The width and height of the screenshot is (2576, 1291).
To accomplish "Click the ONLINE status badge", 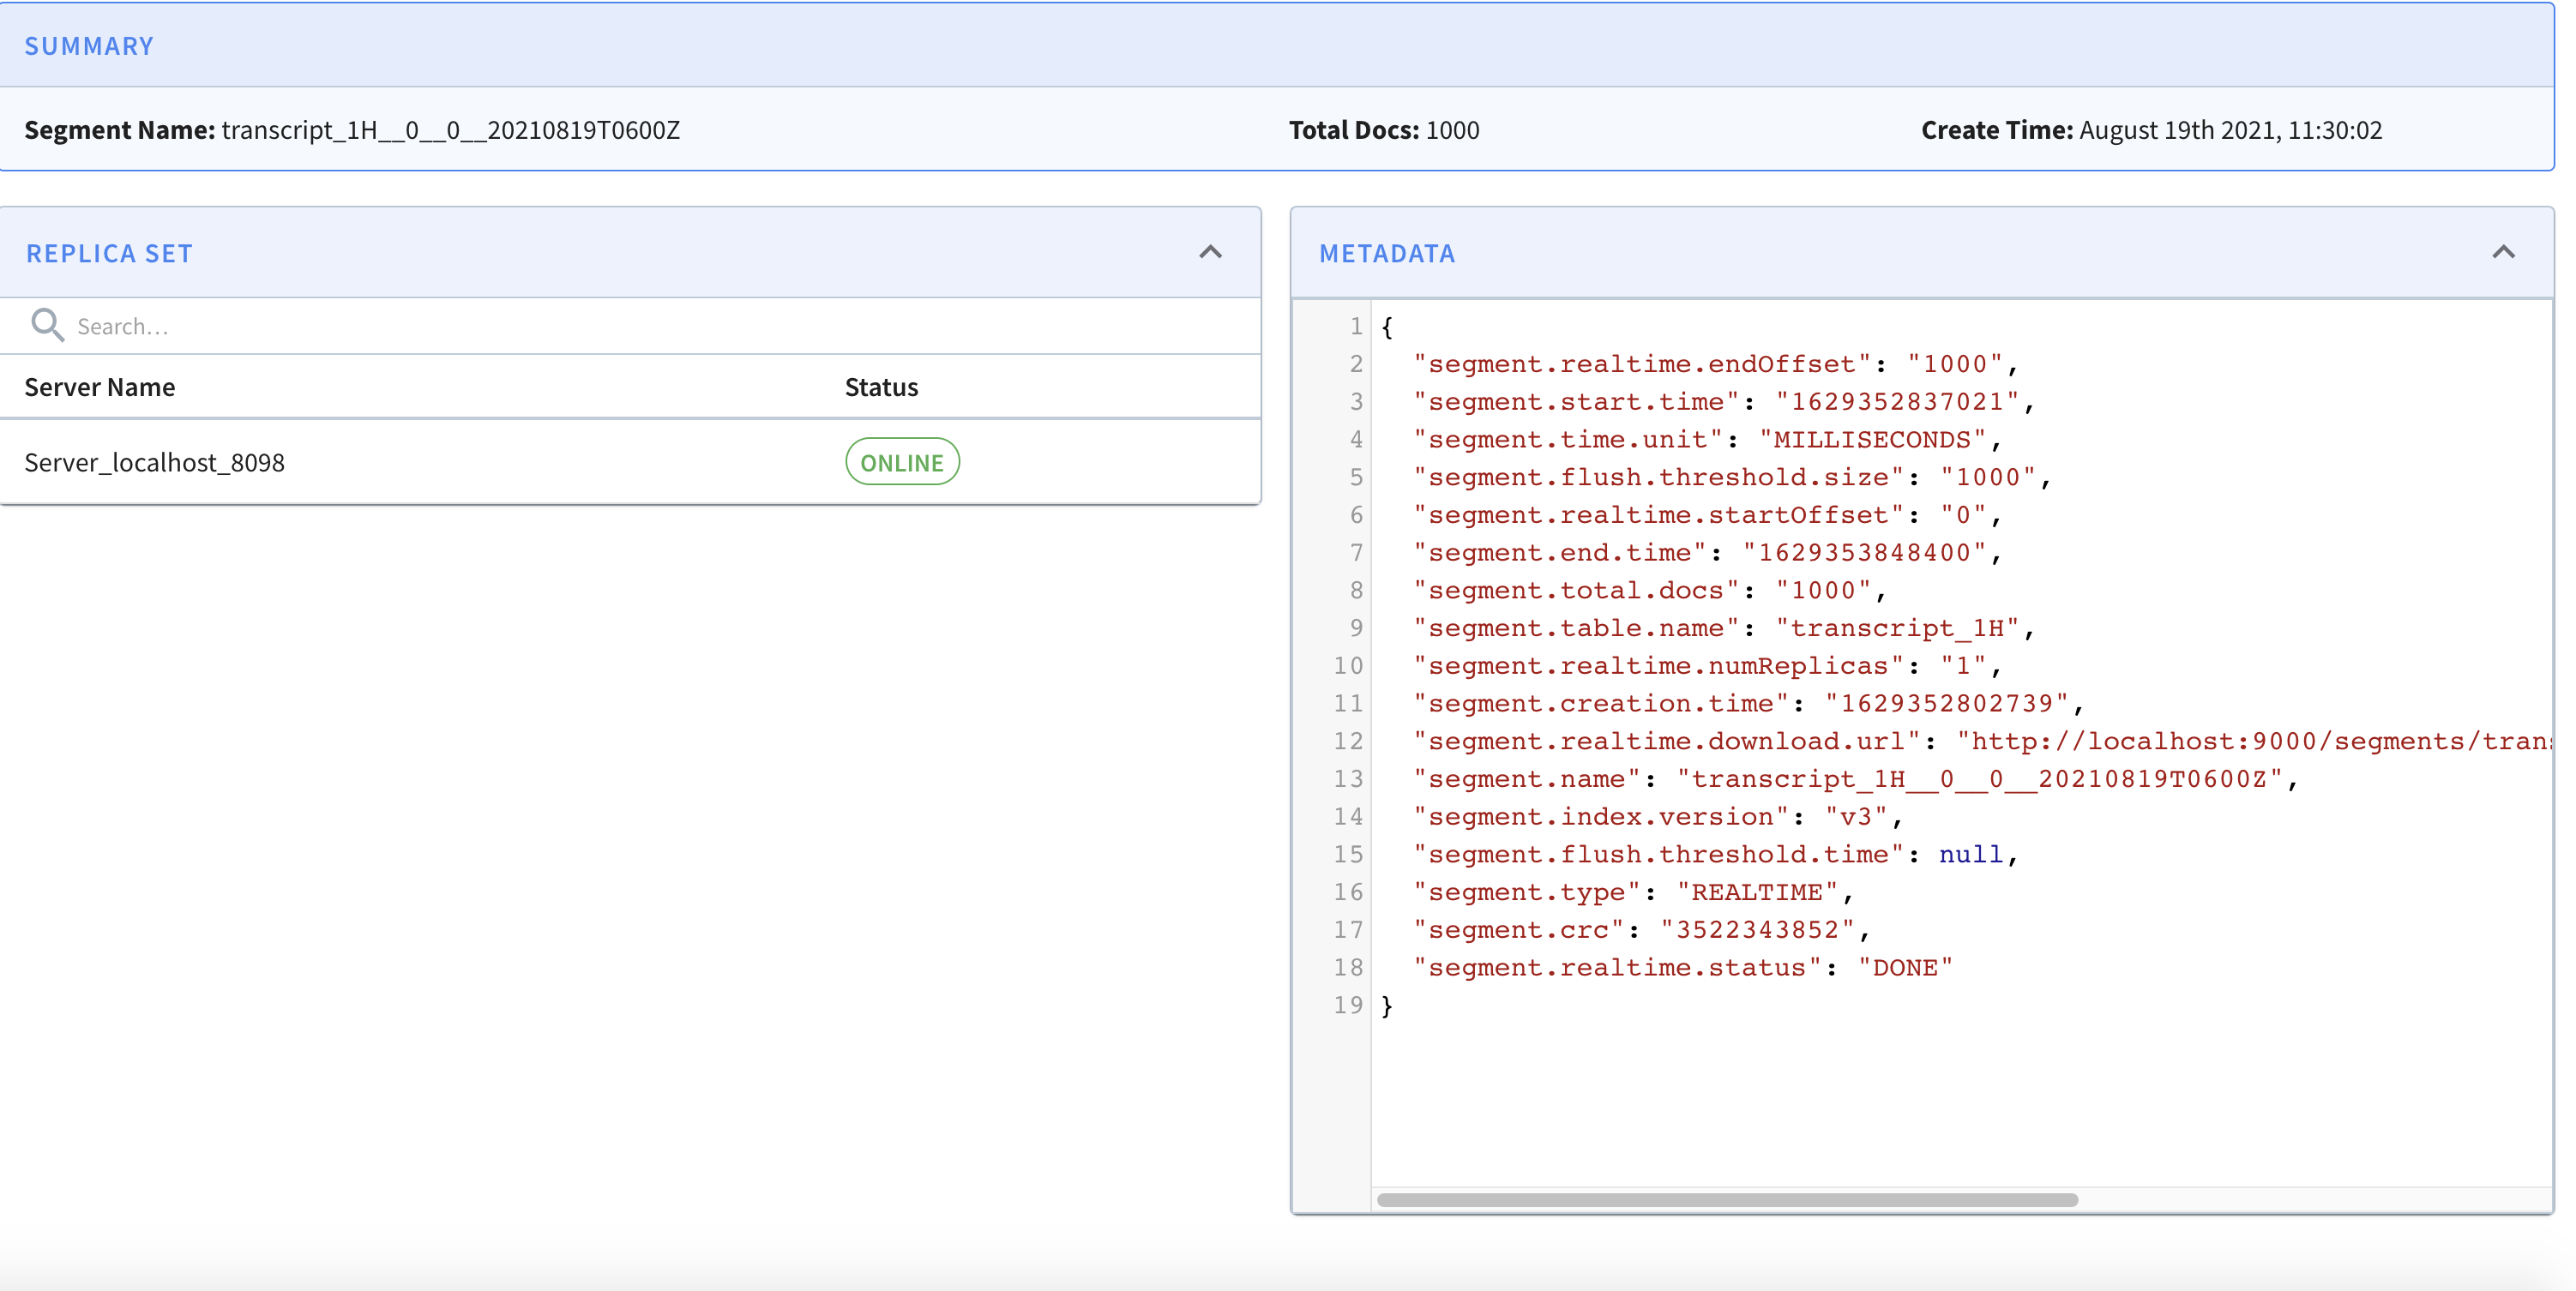I will tap(902, 462).
